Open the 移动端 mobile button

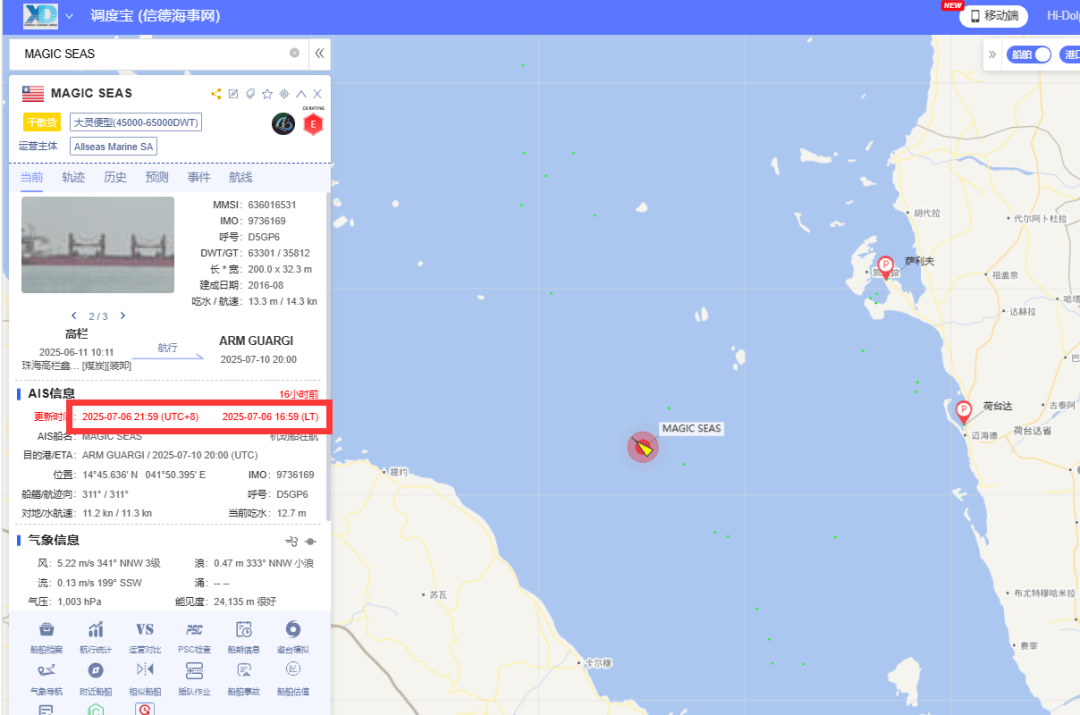(x=994, y=16)
